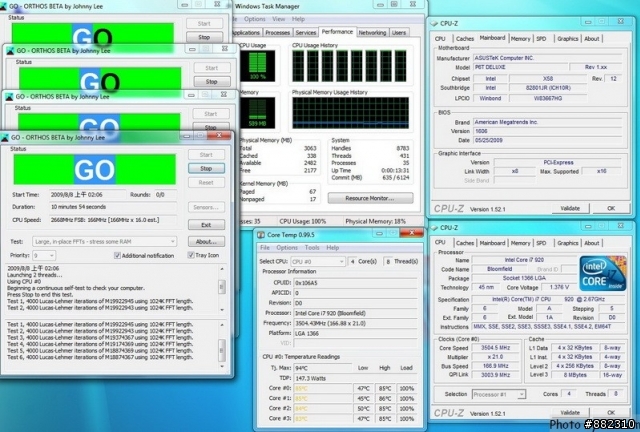Open Help menu in Task Manager

(298, 19)
